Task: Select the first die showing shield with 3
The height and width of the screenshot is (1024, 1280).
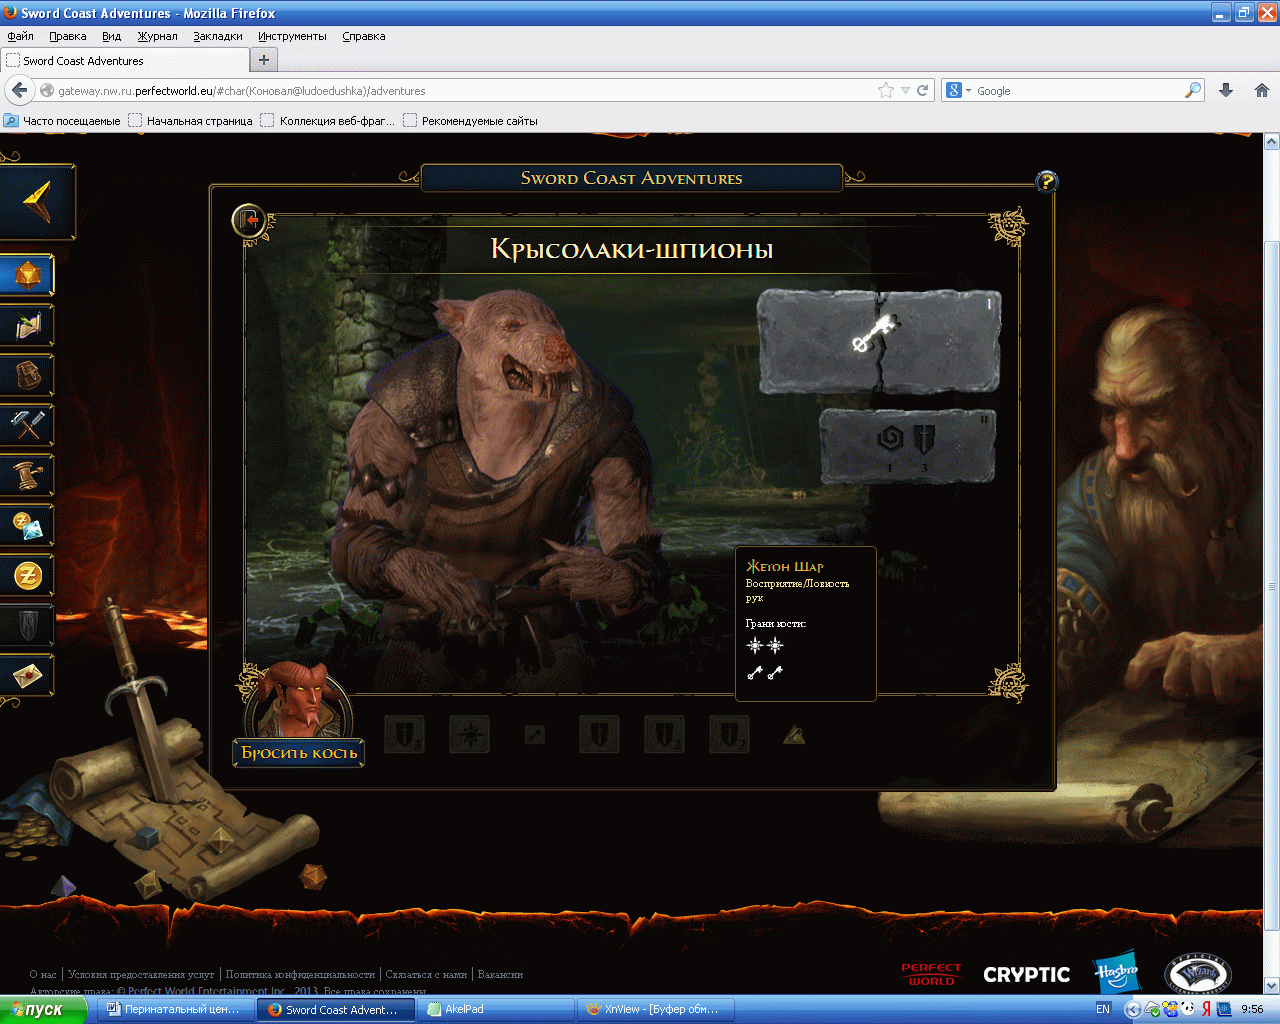Action: (x=404, y=735)
